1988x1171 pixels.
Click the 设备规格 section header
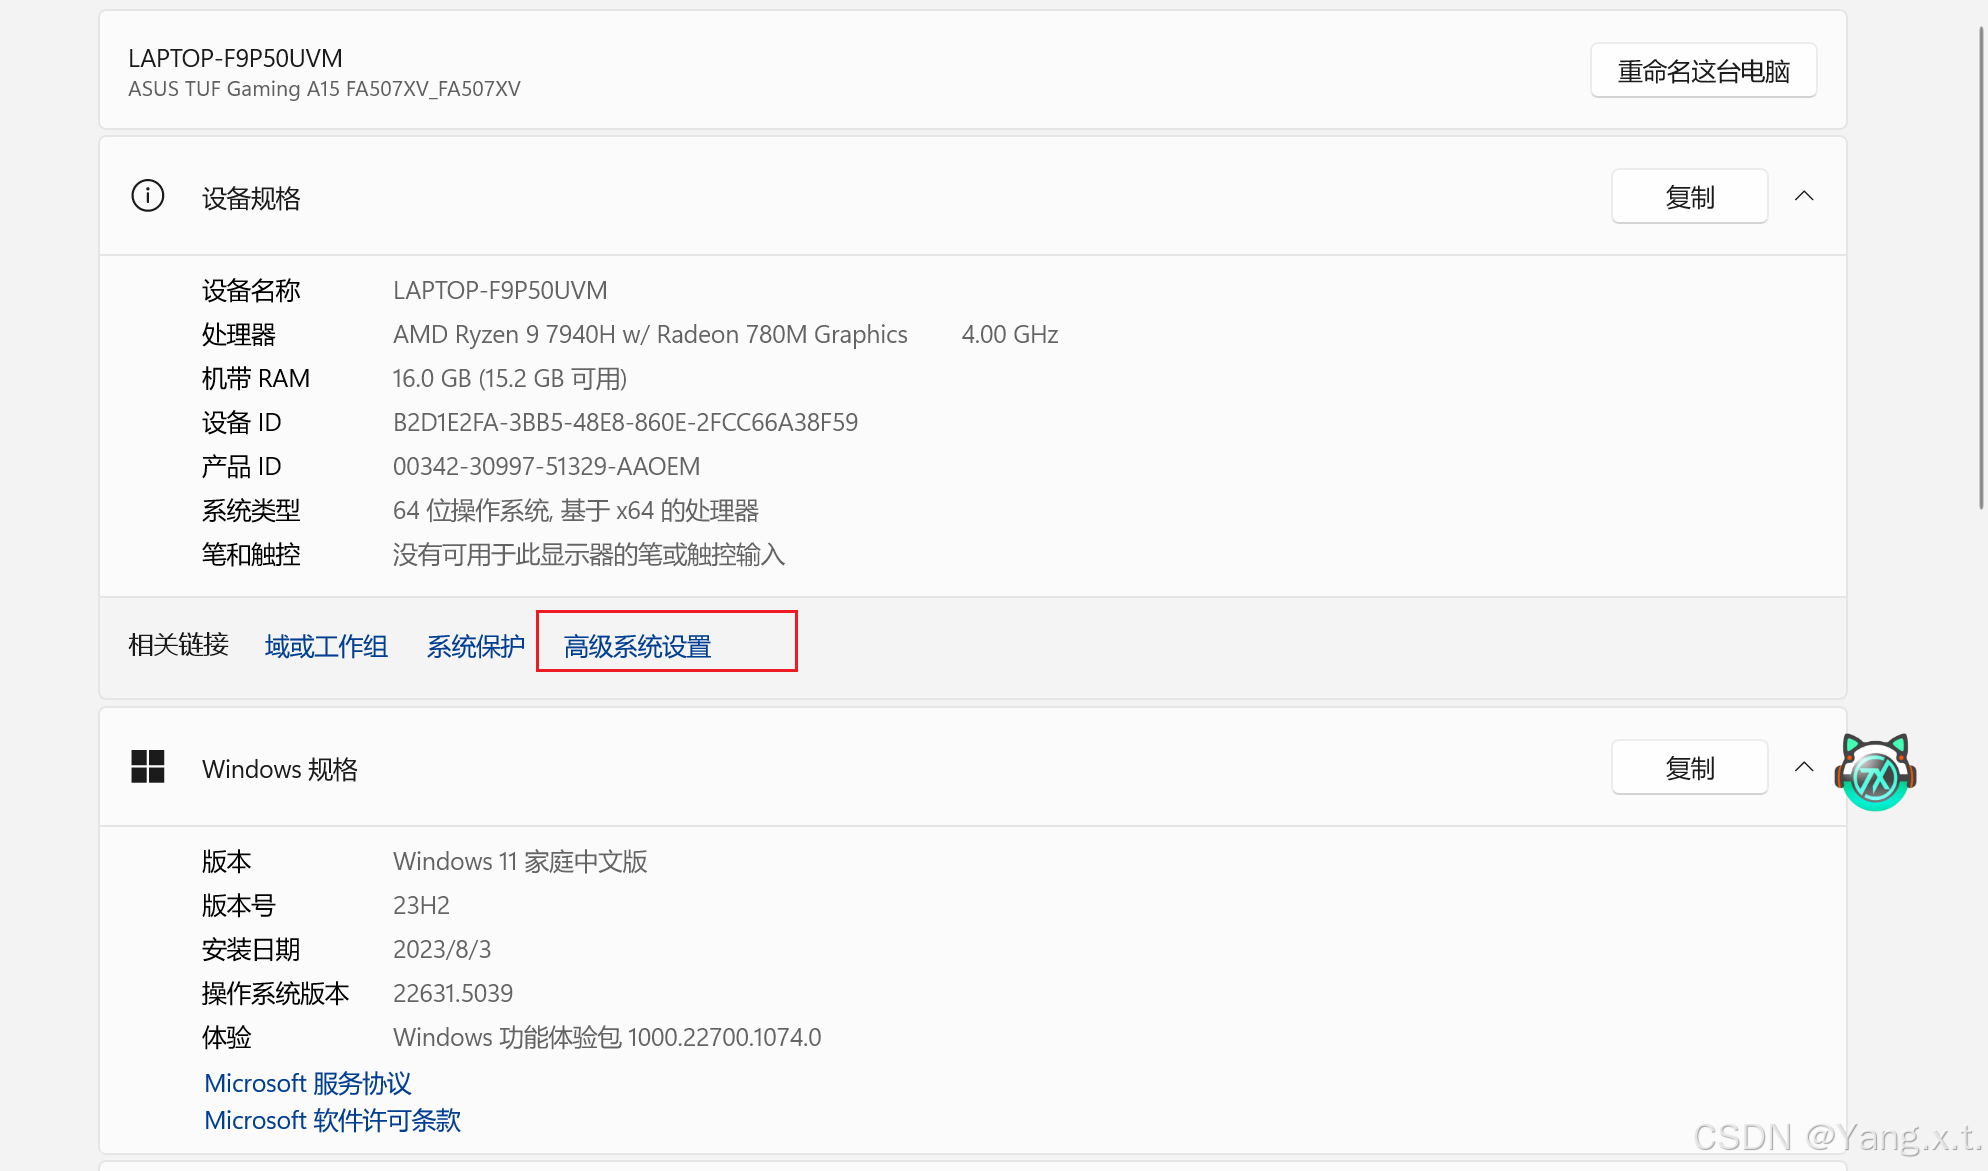[x=251, y=198]
